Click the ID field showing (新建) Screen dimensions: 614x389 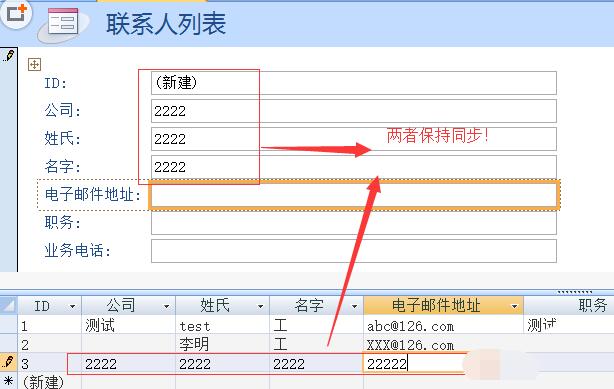click(354, 83)
